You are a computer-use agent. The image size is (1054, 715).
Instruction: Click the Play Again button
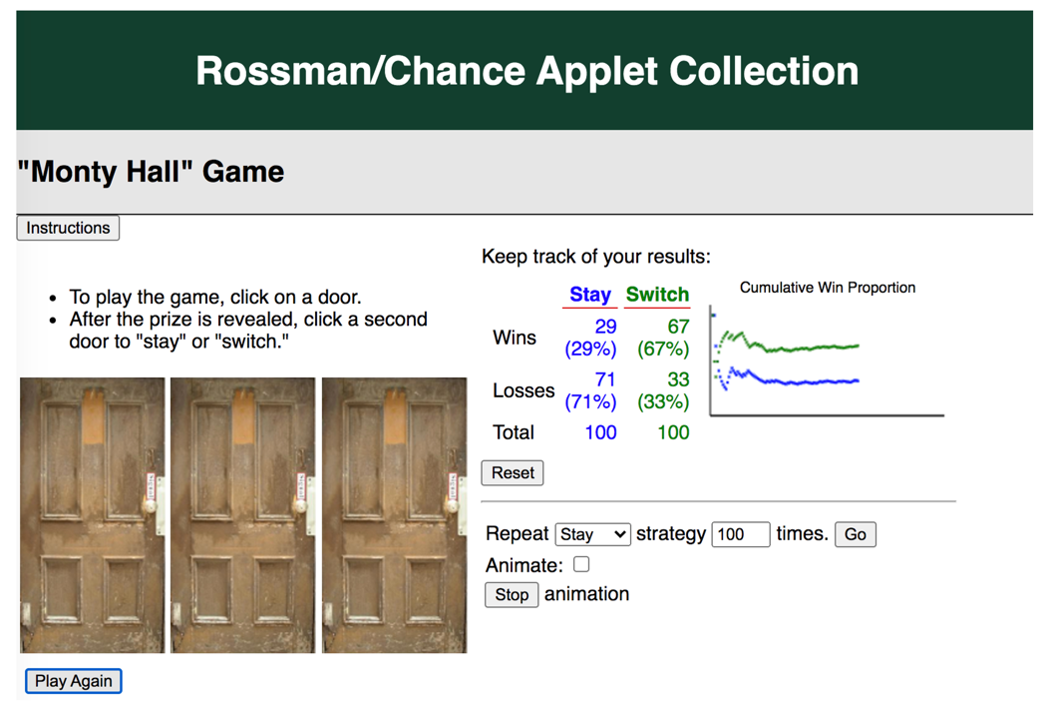click(x=73, y=681)
